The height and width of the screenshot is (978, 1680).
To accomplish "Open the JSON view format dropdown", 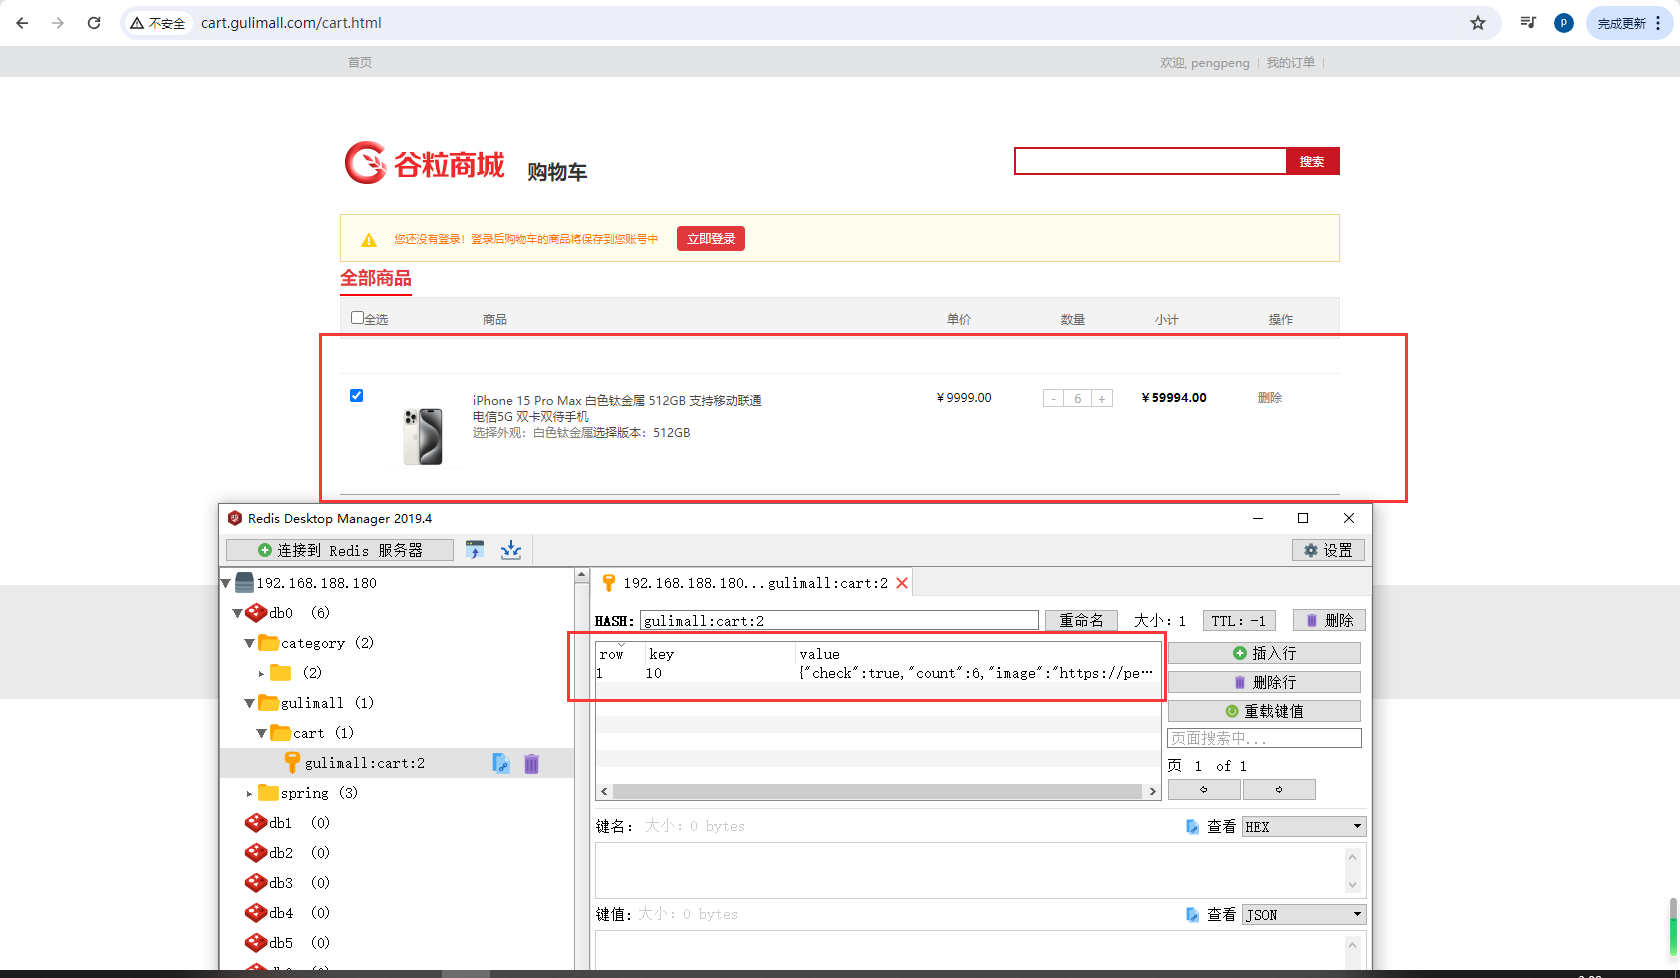I will 1304,915.
